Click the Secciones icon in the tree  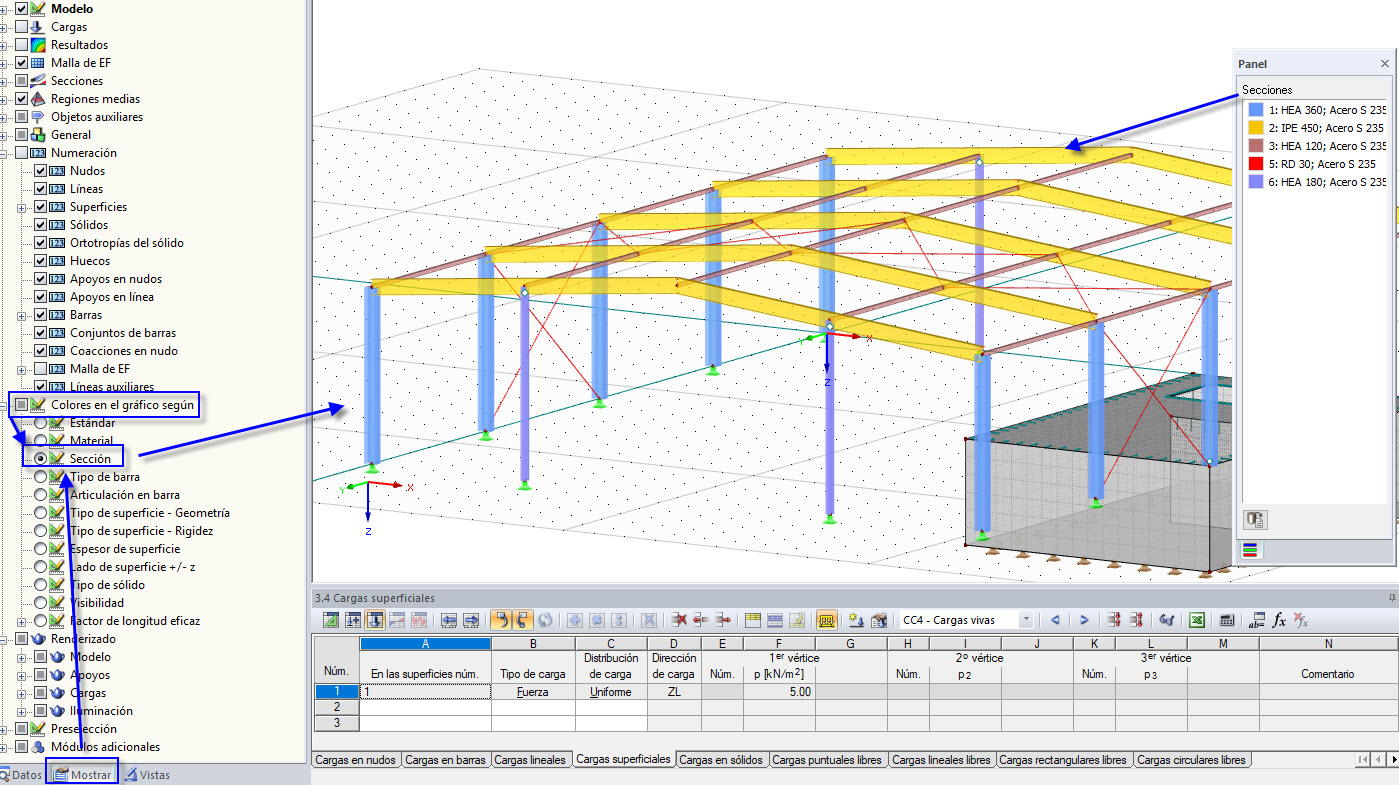coord(39,81)
